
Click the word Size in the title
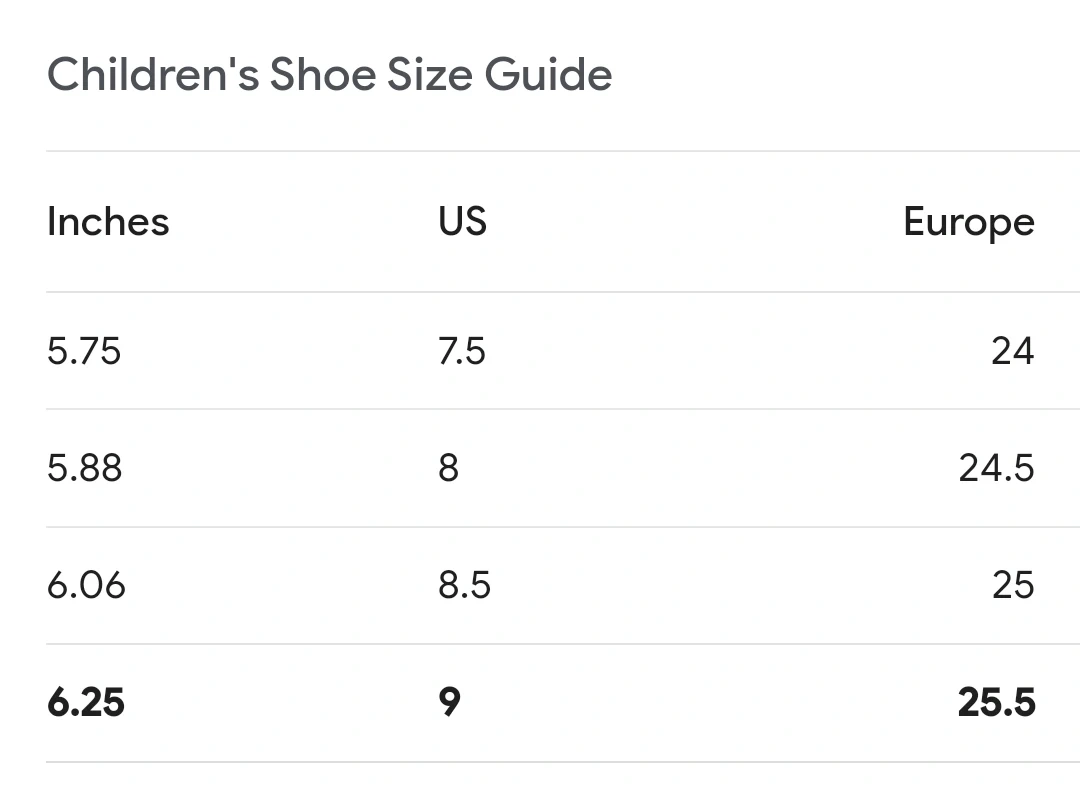(x=430, y=74)
